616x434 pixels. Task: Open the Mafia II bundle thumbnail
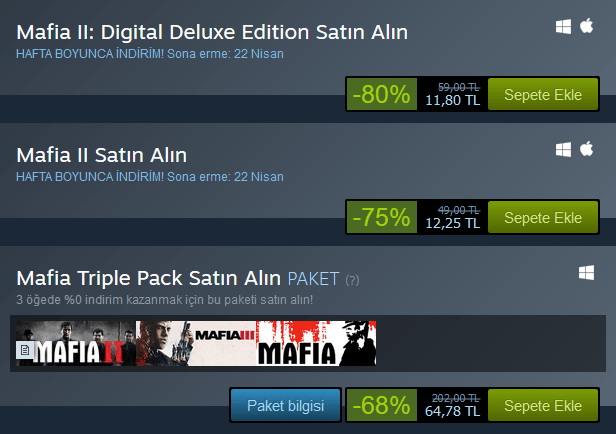coord(76,344)
